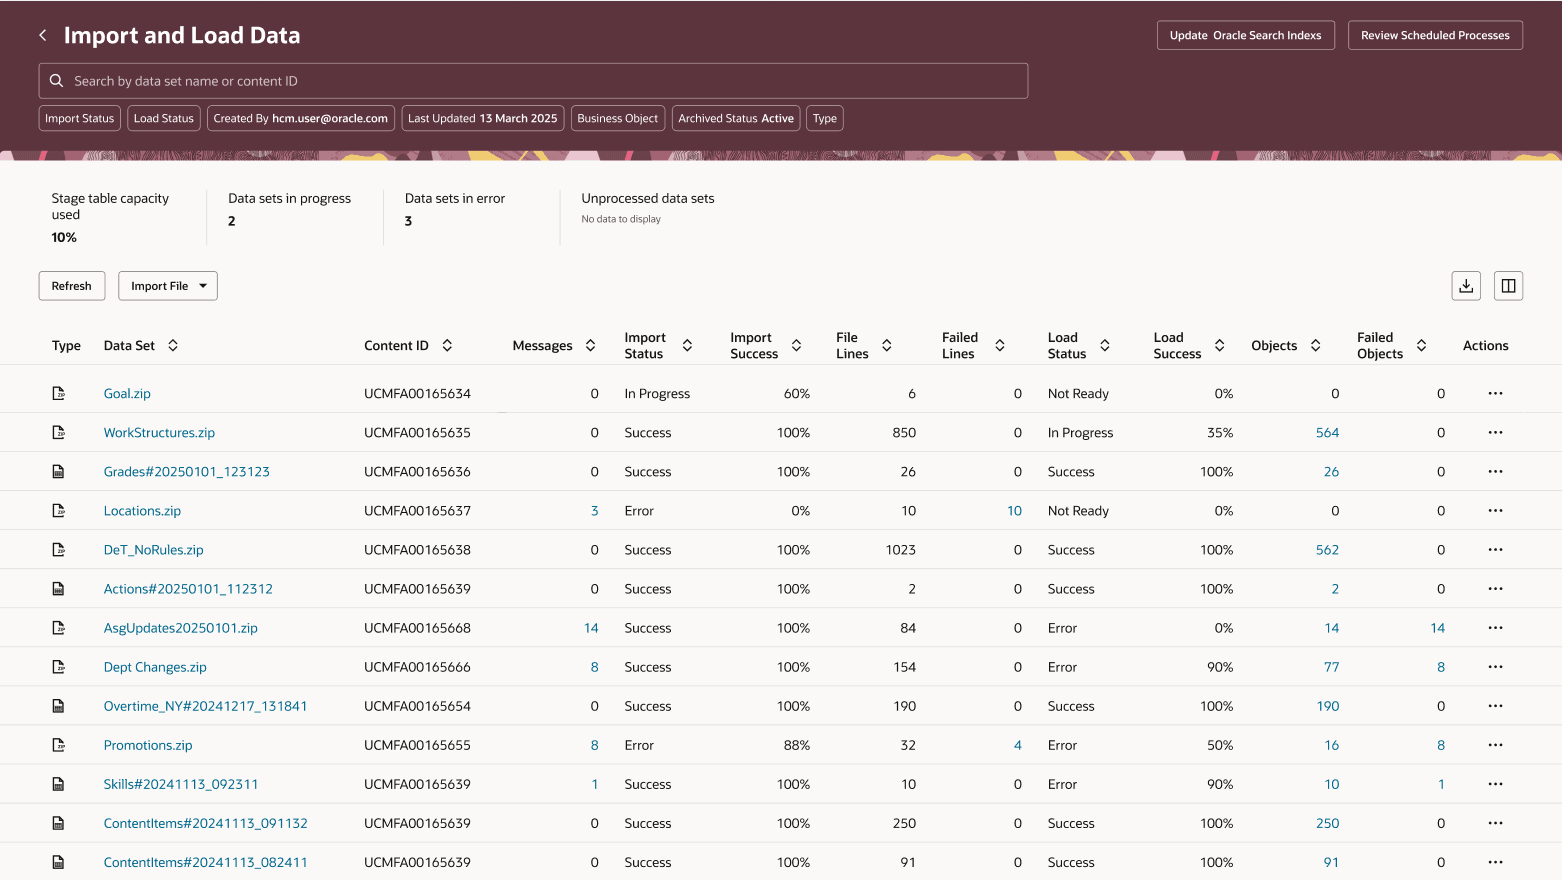This screenshot has width=1562, height=880.
Task: Click the manage columns layout icon
Action: (1508, 285)
